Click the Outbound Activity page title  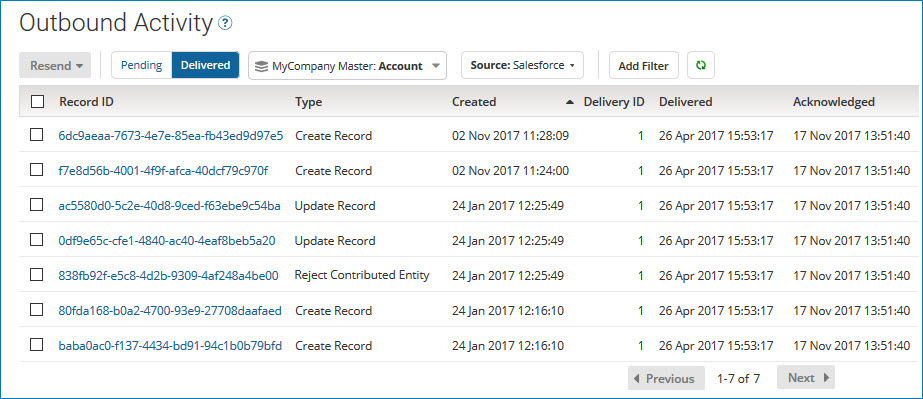pos(115,24)
